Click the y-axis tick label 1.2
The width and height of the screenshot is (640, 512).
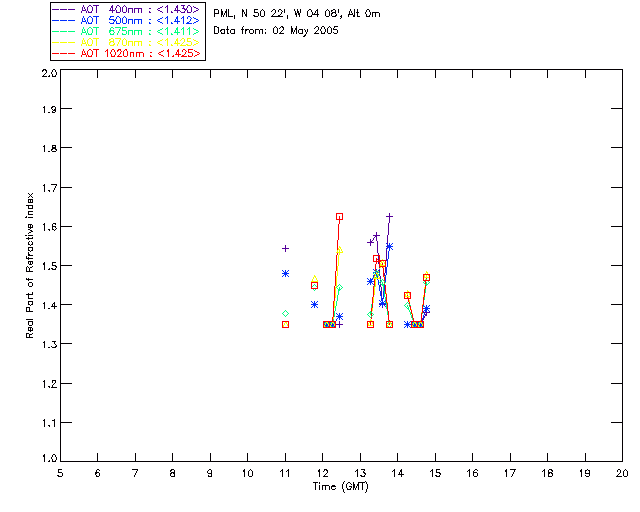pos(49,384)
